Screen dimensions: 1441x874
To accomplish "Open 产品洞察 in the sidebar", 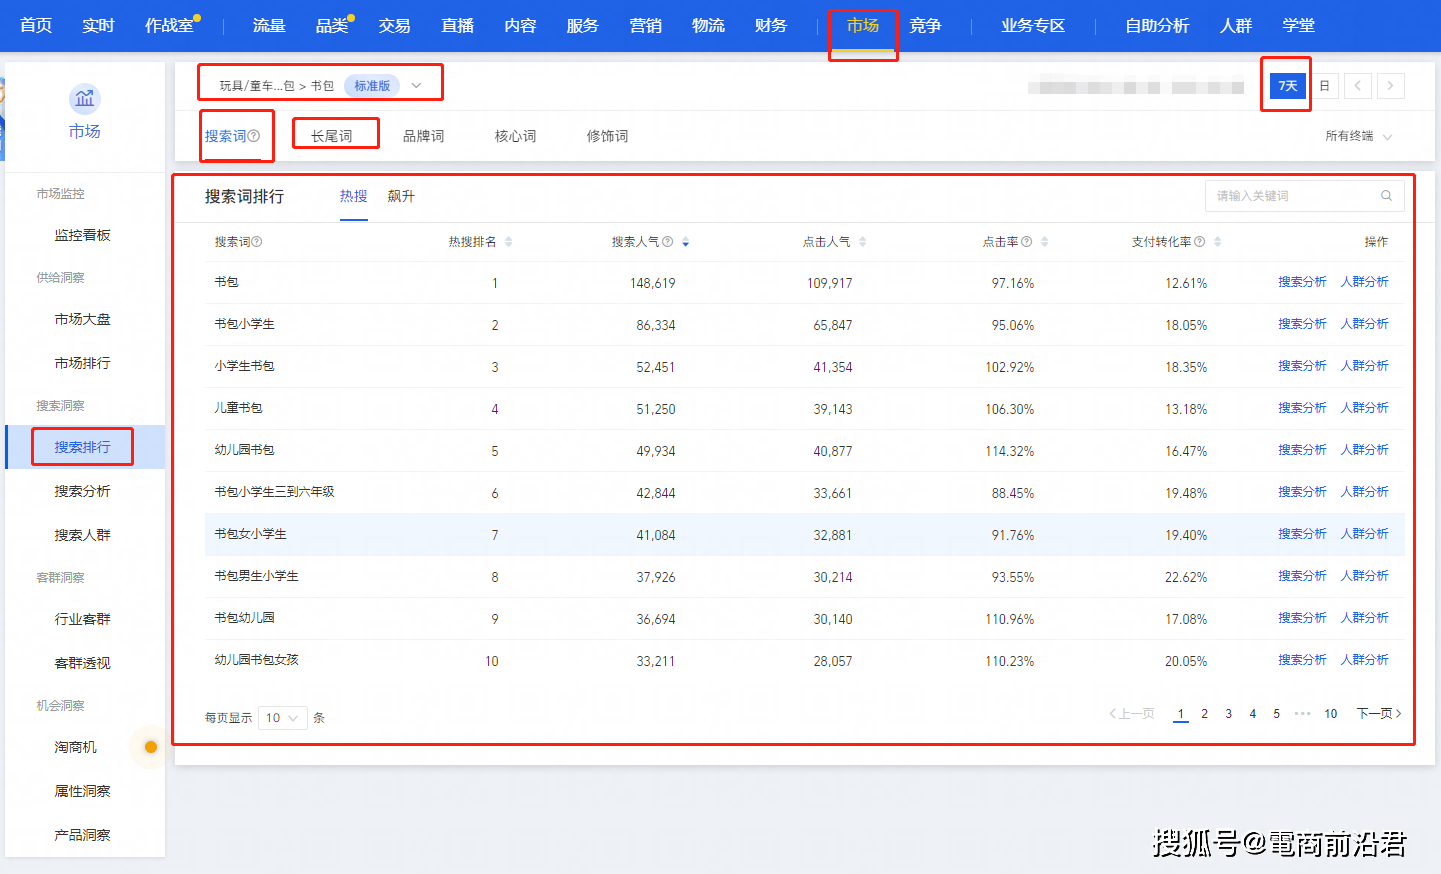I will (x=83, y=835).
